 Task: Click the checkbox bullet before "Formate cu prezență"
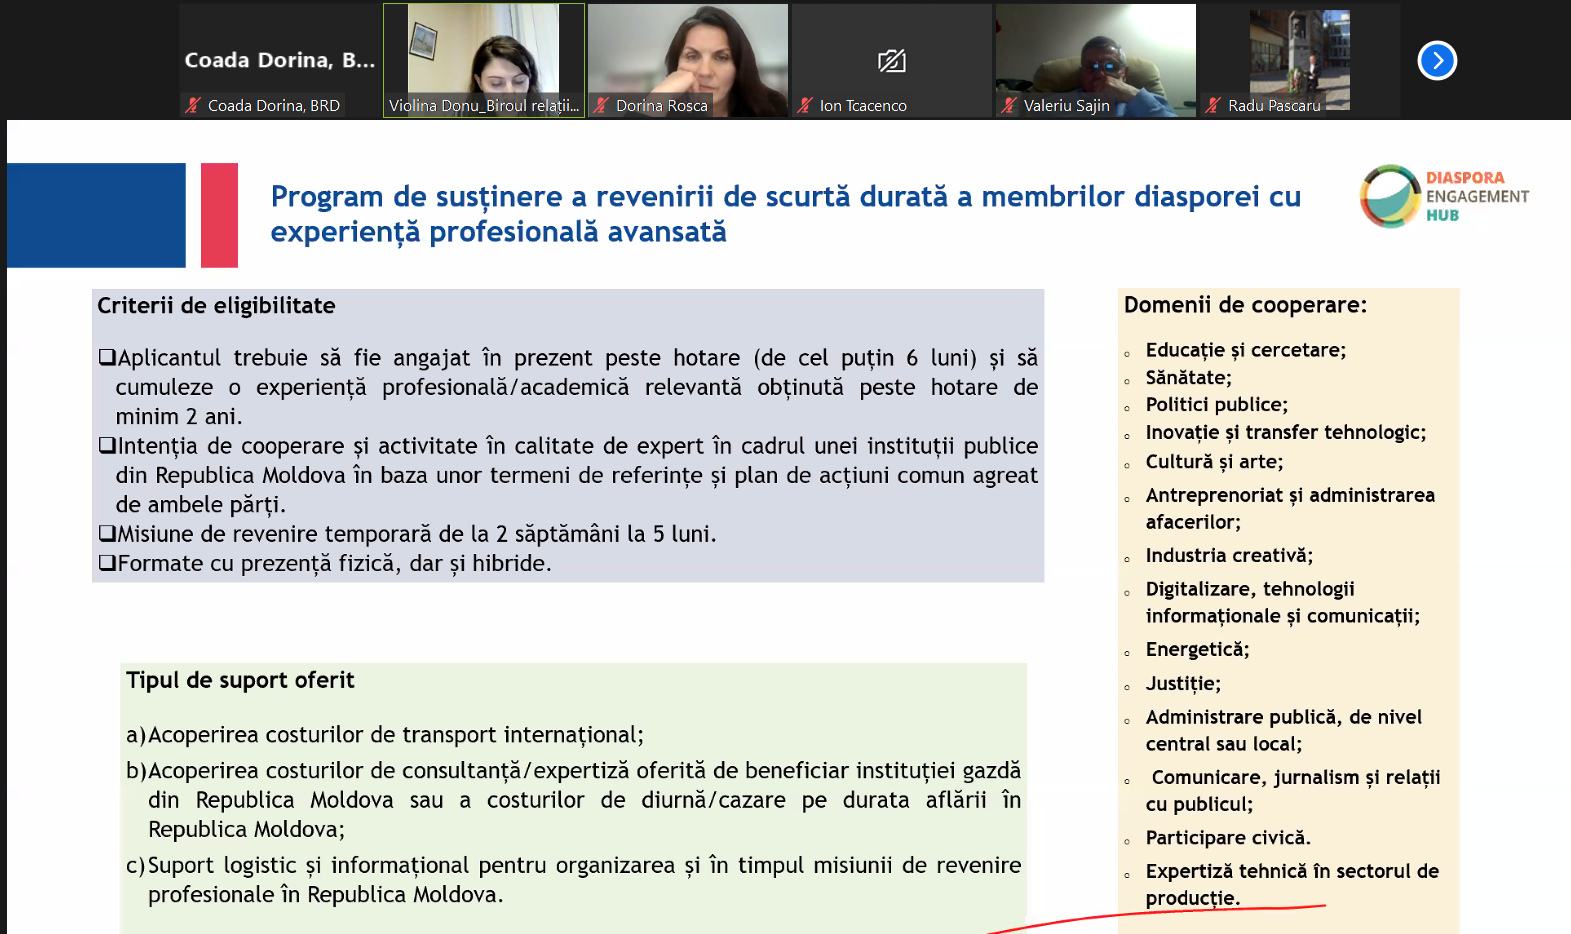click(x=107, y=563)
